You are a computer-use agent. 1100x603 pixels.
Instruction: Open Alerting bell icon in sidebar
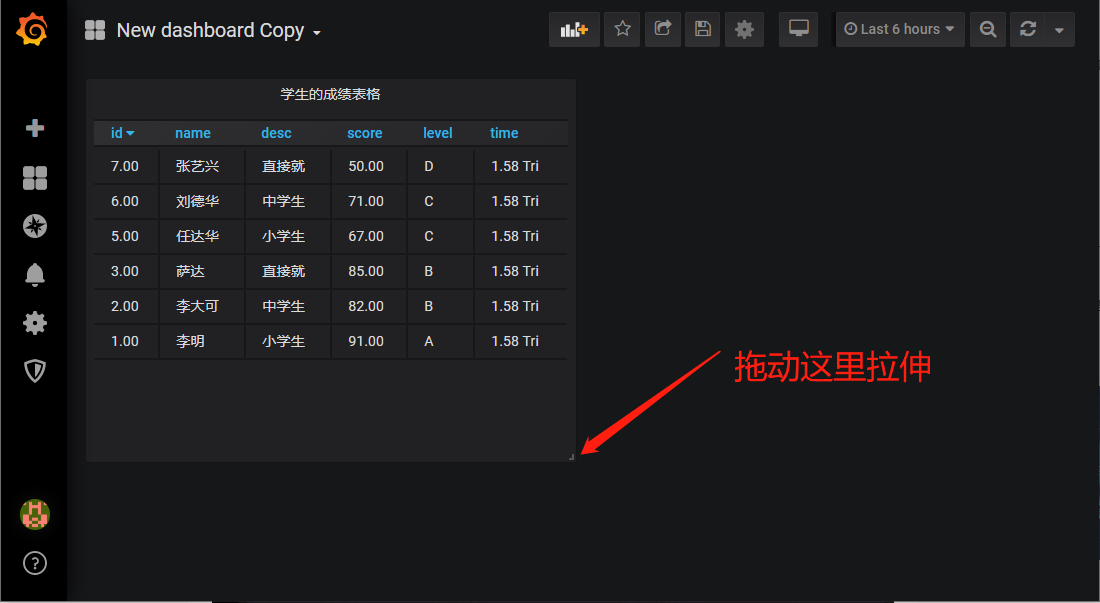[x=34, y=274]
